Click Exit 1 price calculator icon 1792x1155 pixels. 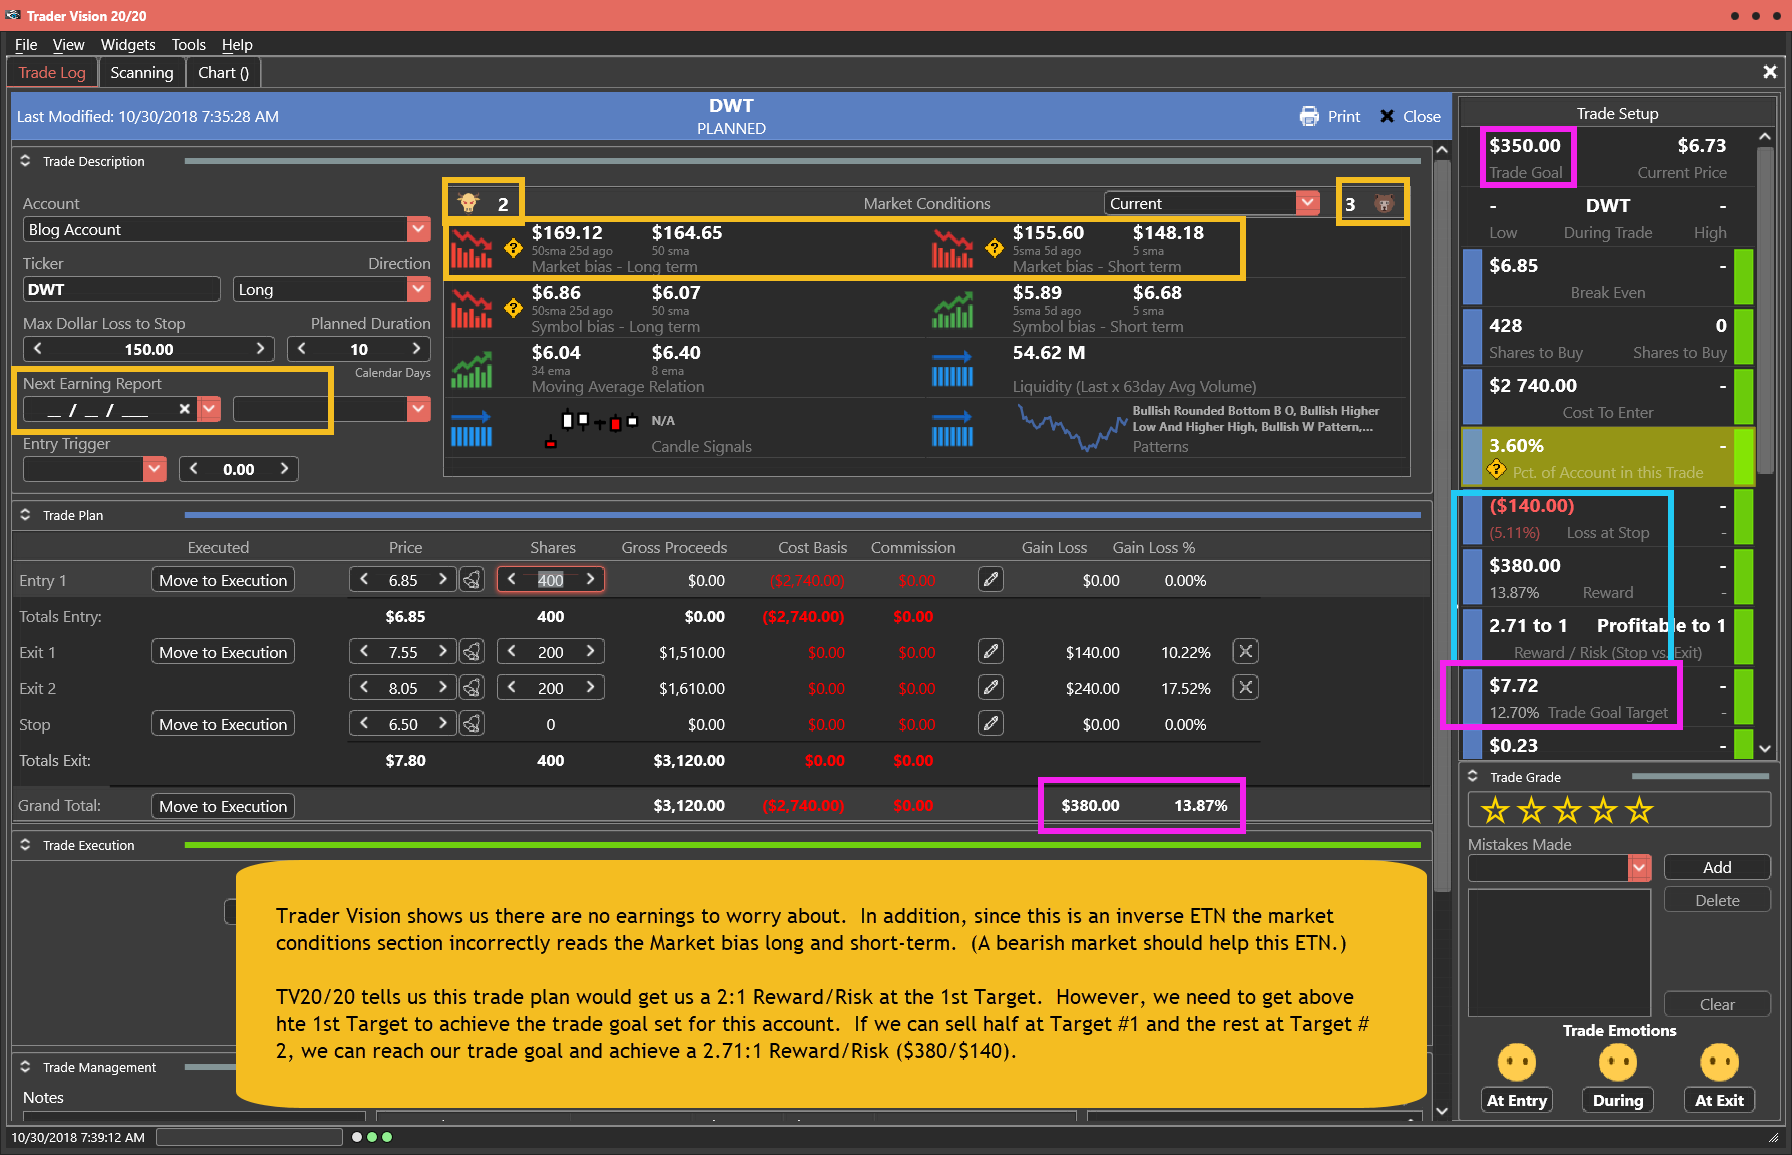tap(472, 652)
